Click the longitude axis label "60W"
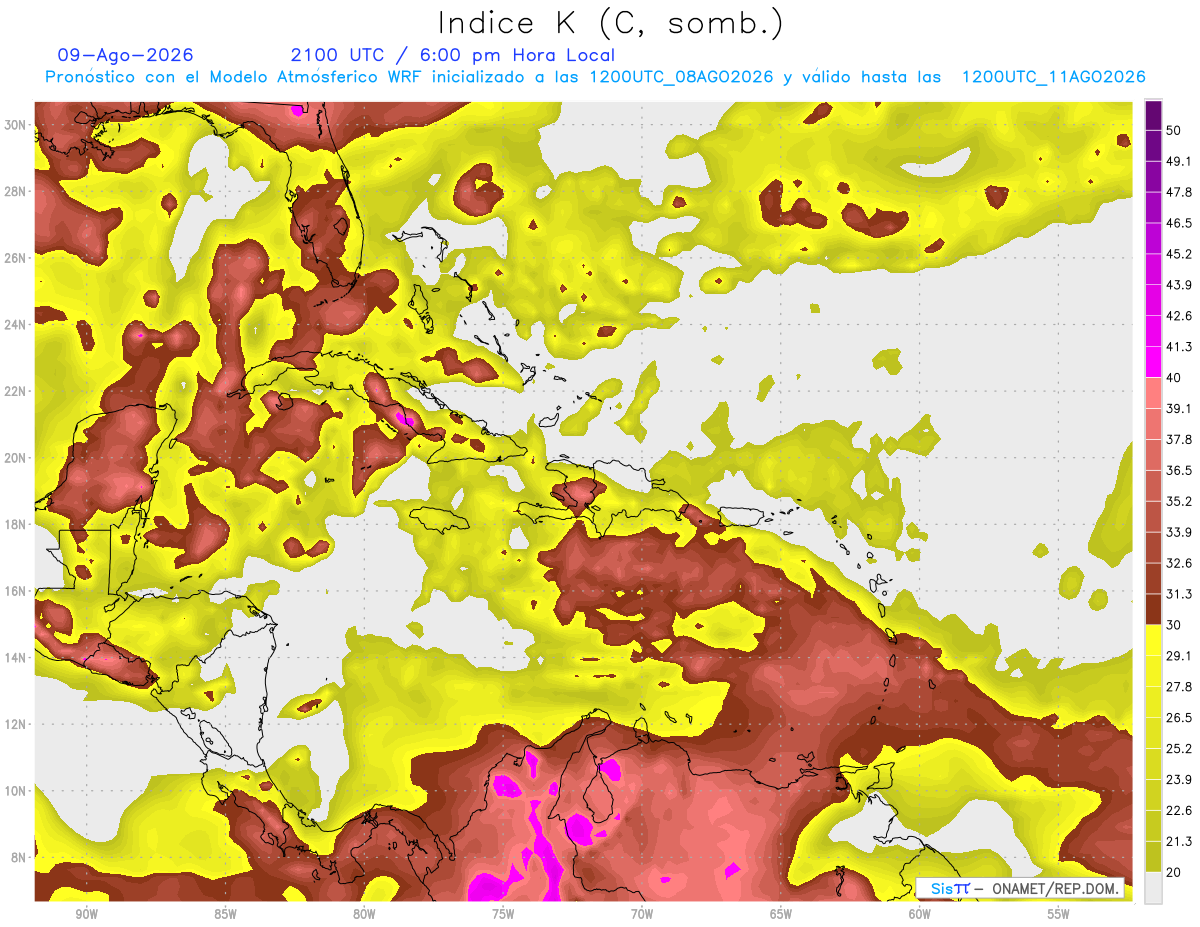 [x=920, y=915]
